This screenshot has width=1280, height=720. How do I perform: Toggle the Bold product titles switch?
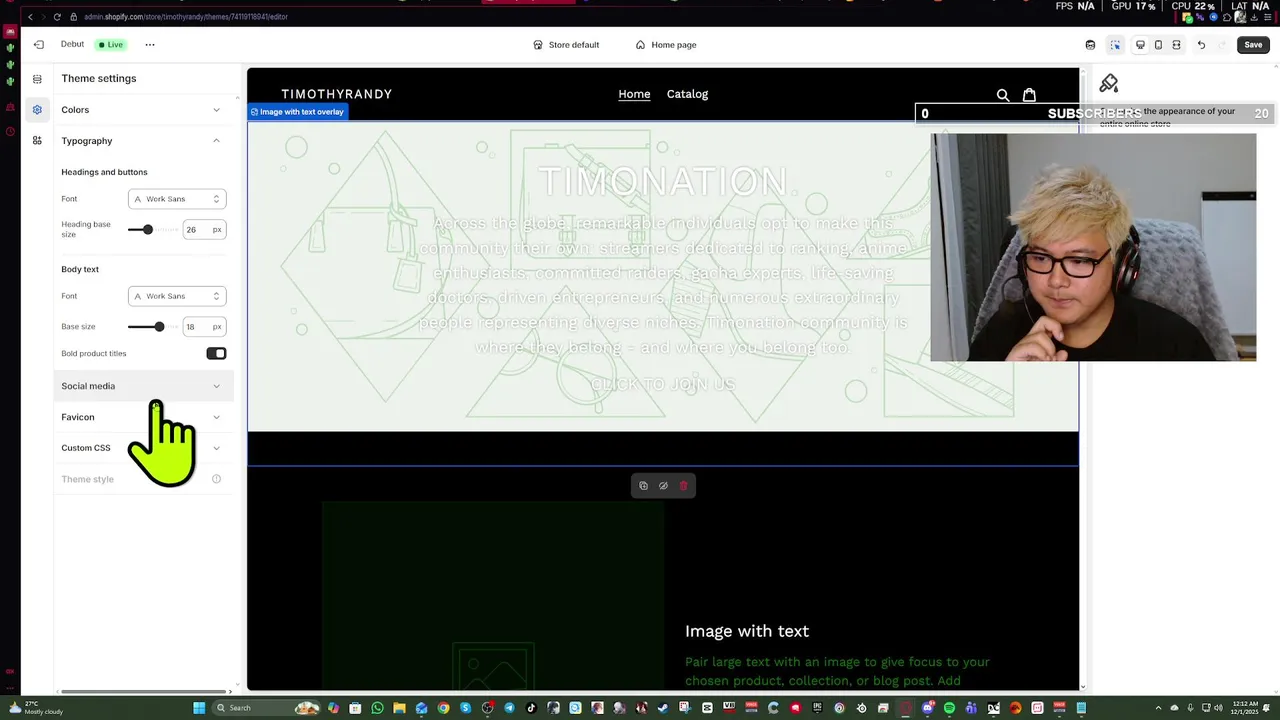coord(216,353)
